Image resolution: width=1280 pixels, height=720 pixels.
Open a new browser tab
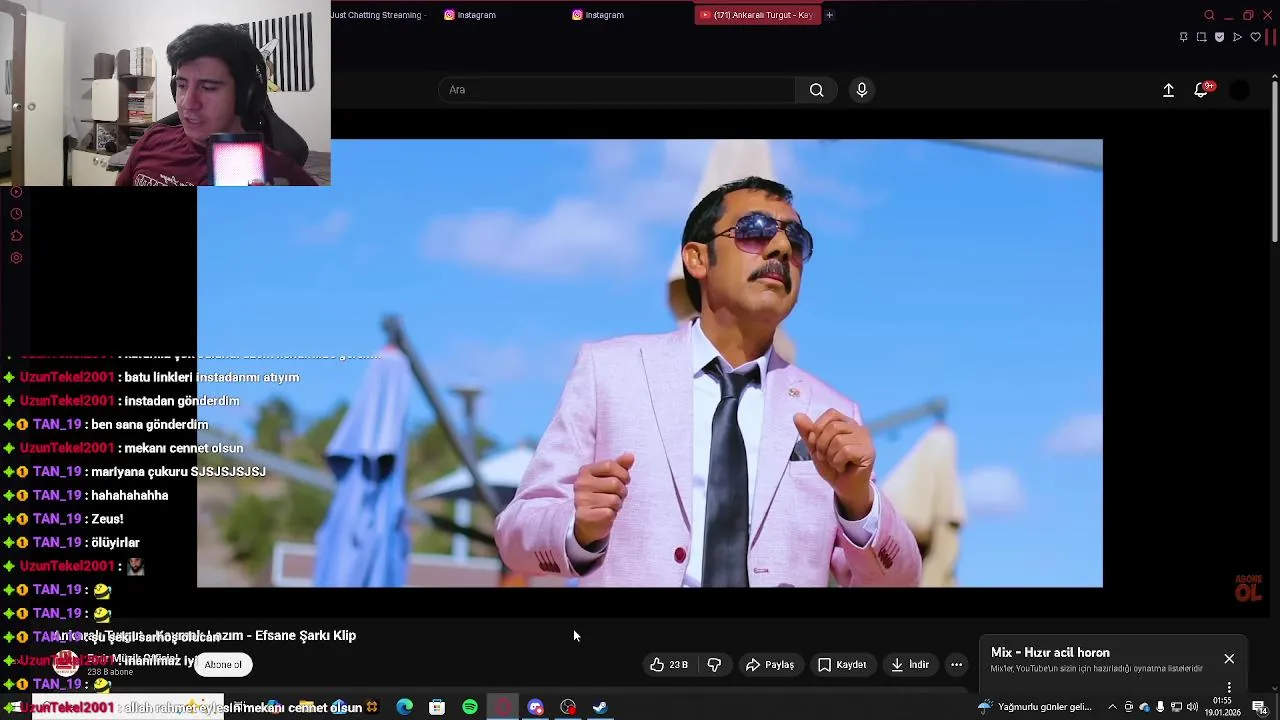(x=829, y=15)
